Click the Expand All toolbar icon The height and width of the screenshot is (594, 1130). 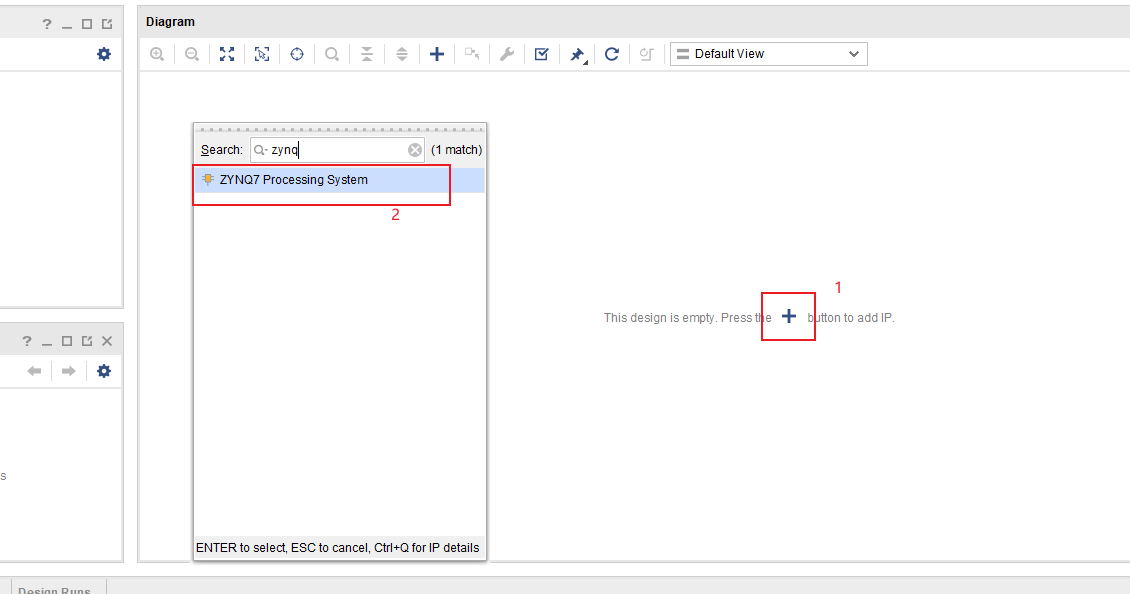click(402, 54)
